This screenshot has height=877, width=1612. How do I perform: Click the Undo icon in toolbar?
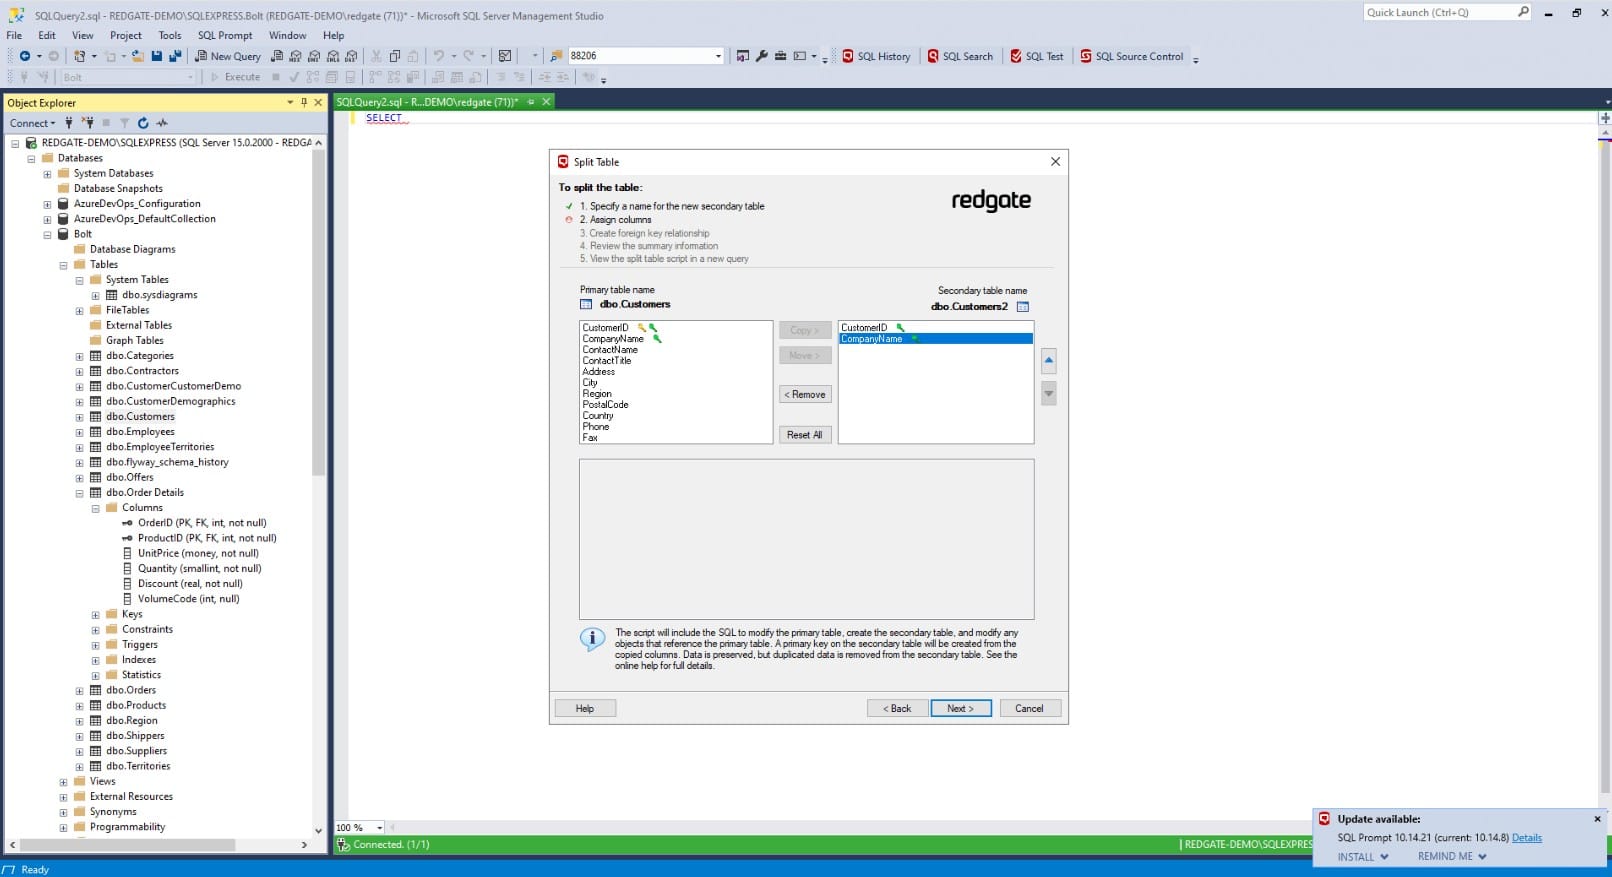point(438,56)
